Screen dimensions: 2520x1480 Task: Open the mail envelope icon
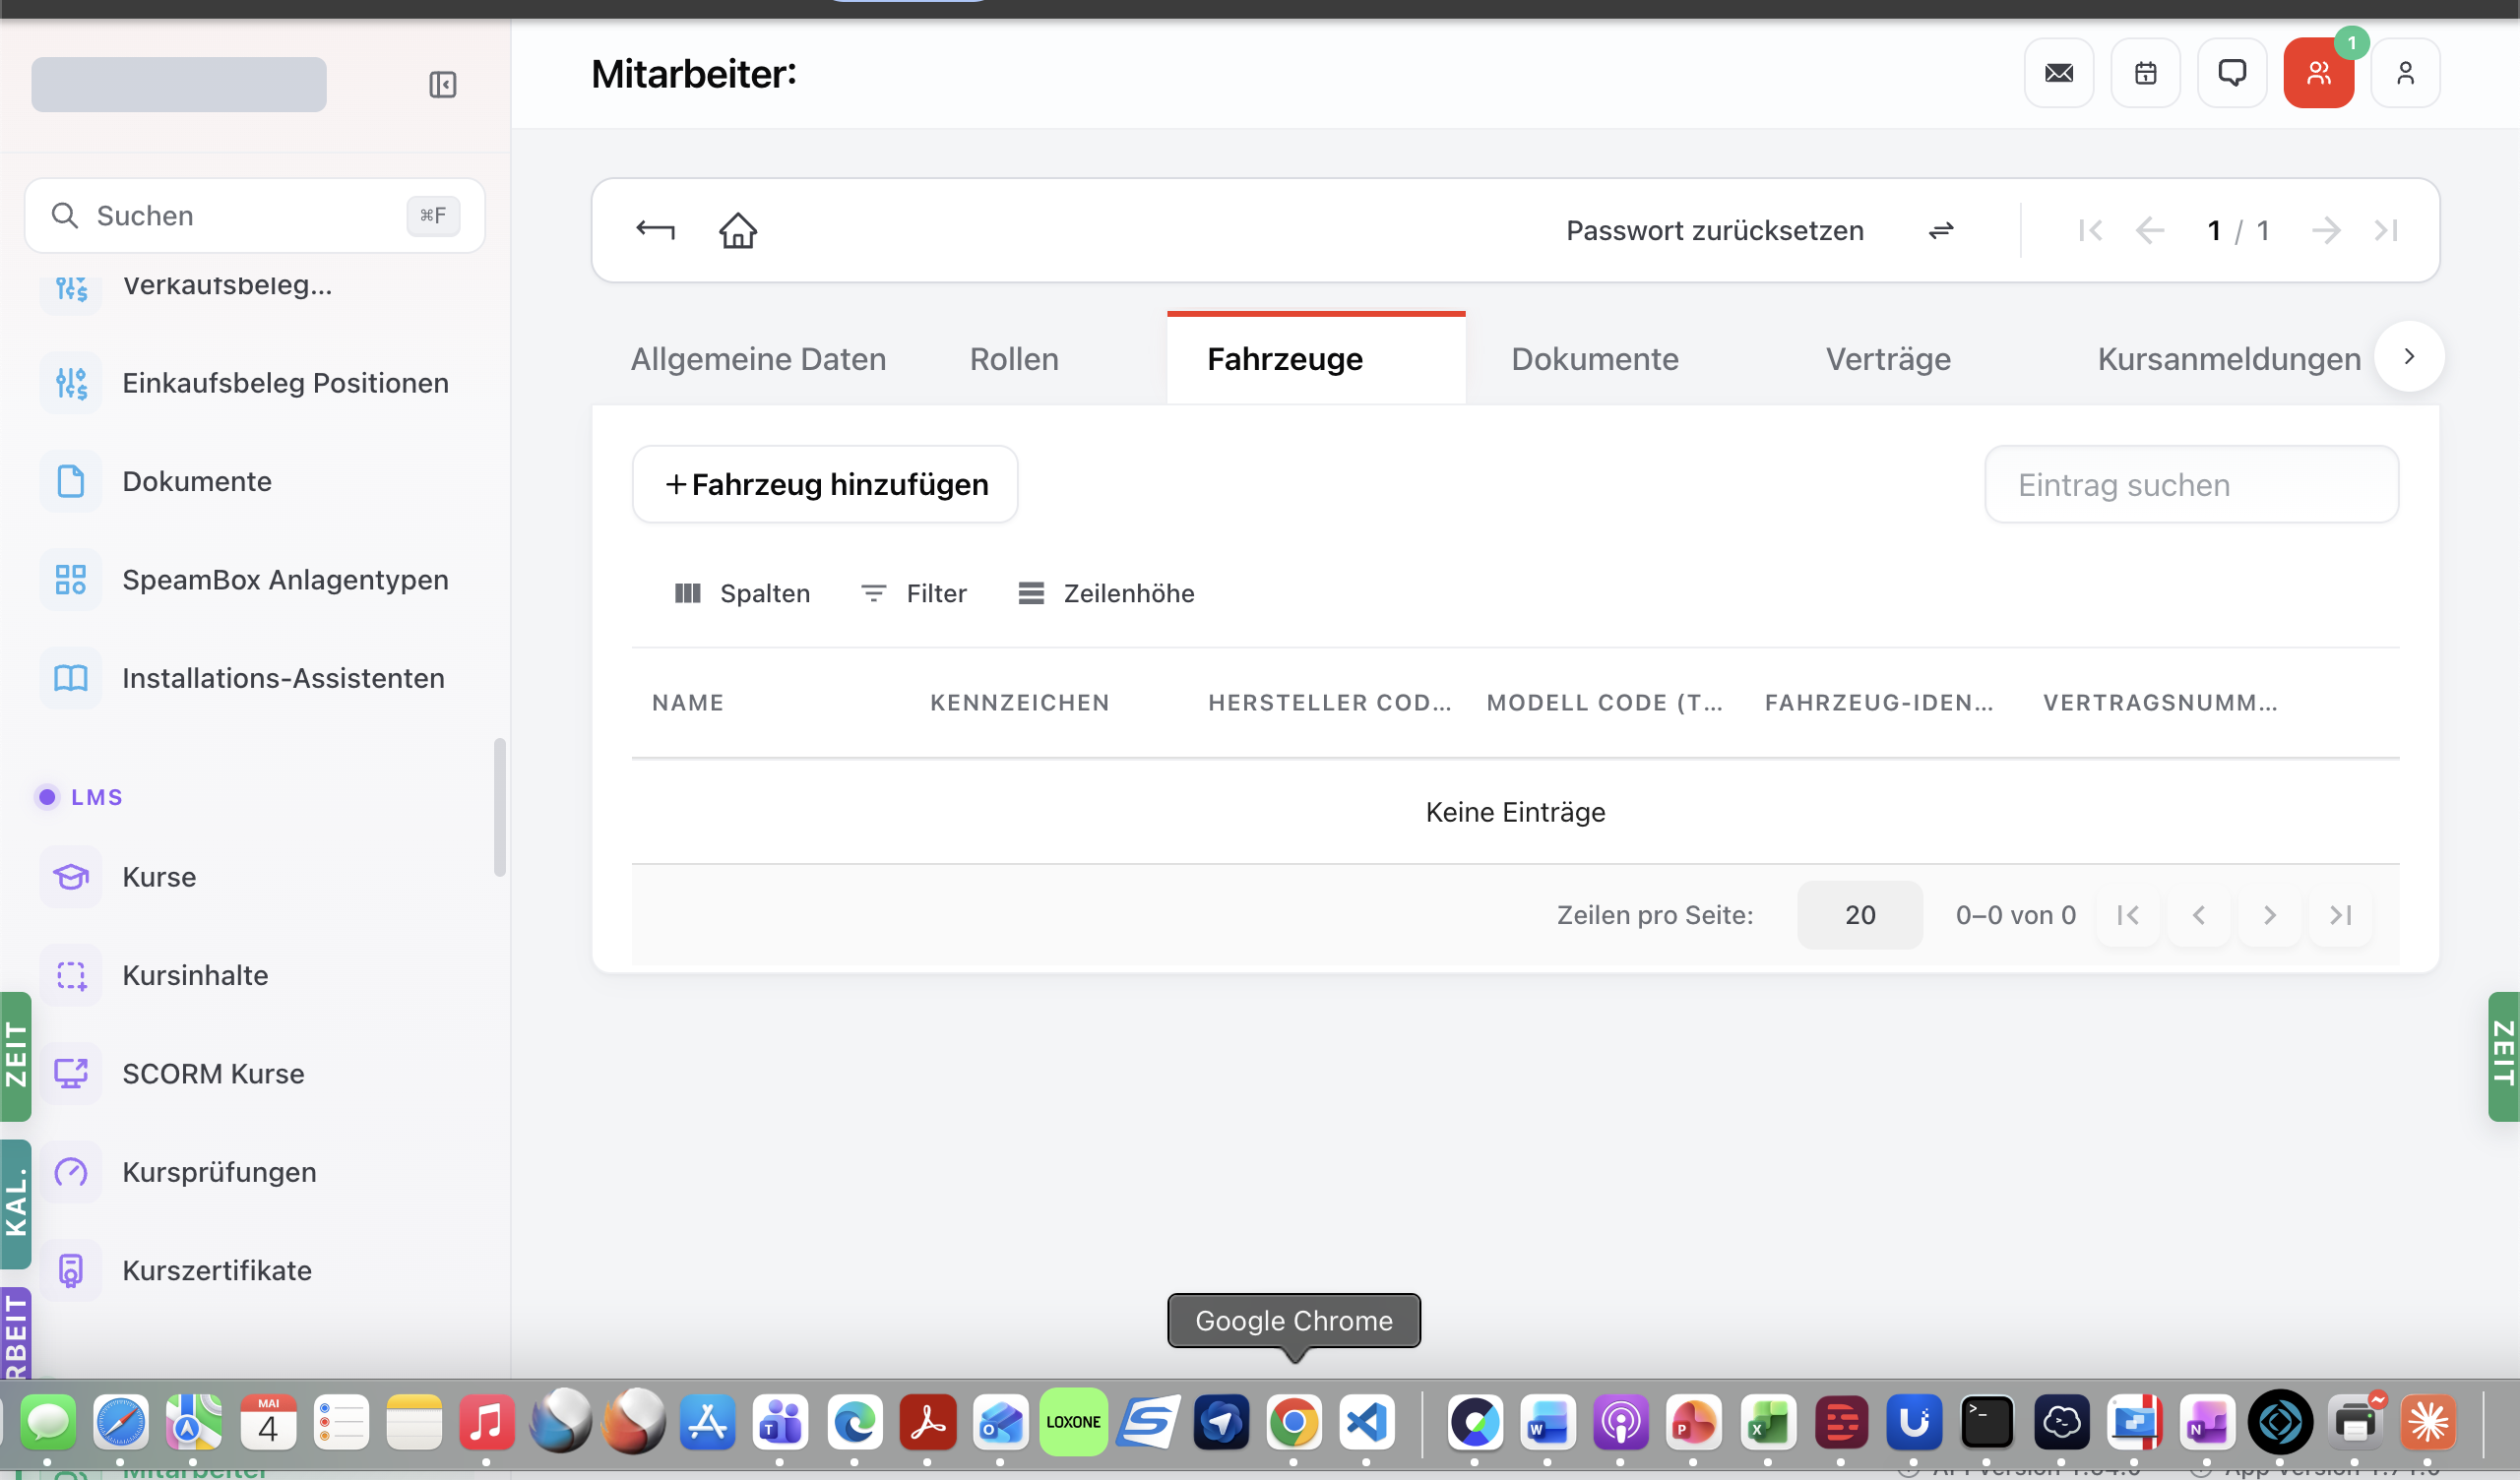(x=2058, y=73)
